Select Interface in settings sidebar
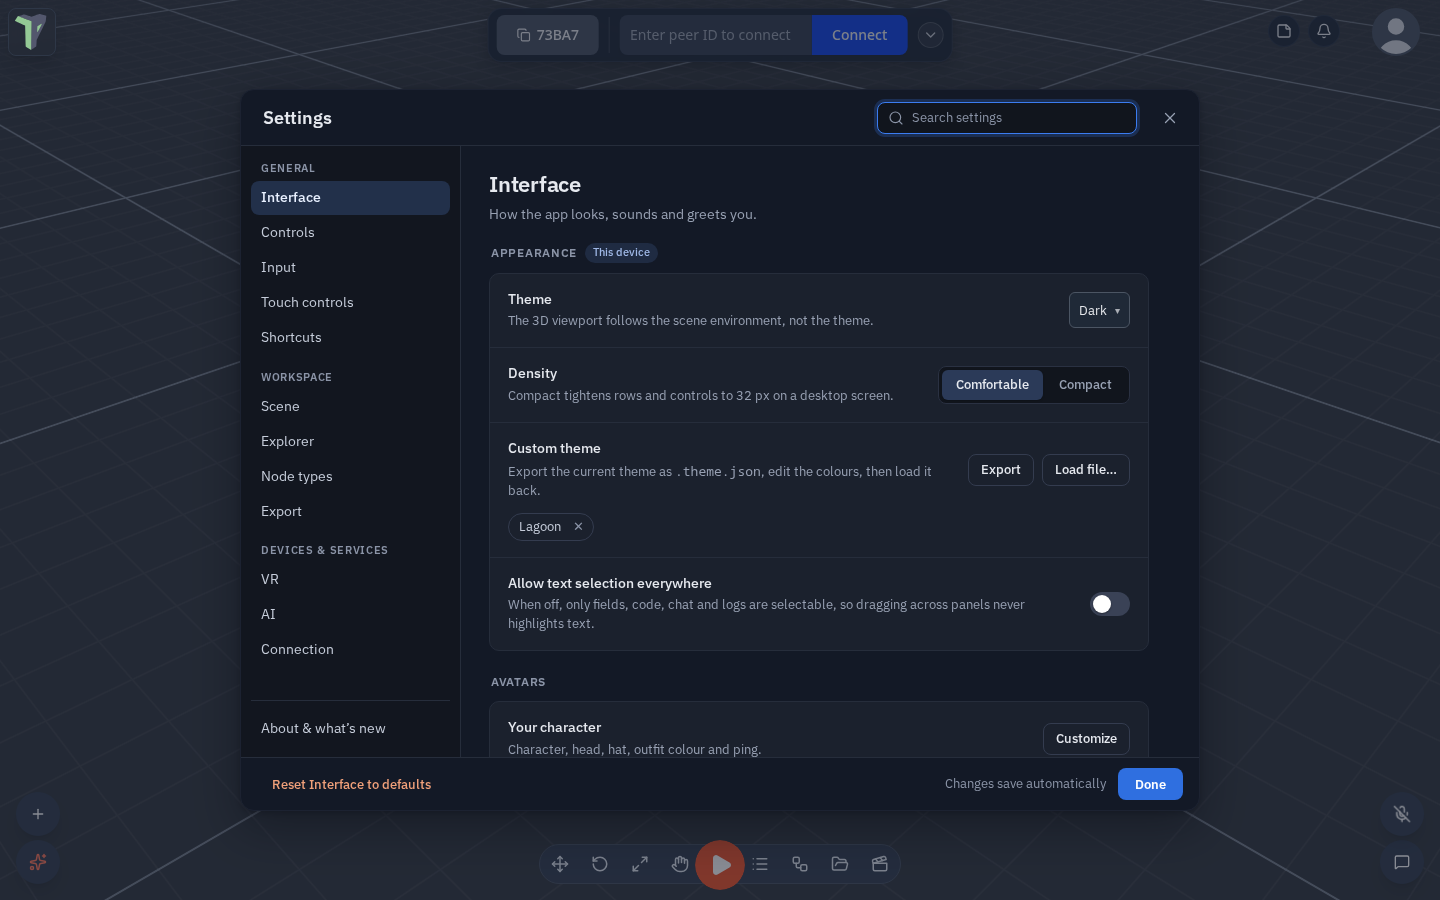Screen dimensions: 1440x900 pyautogui.click(x=350, y=198)
